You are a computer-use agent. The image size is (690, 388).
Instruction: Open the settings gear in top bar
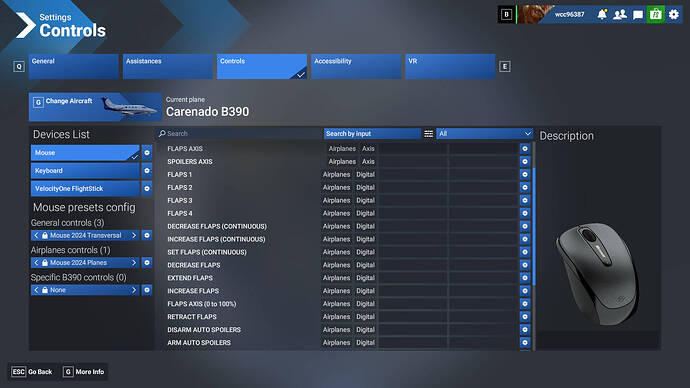tap(674, 15)
